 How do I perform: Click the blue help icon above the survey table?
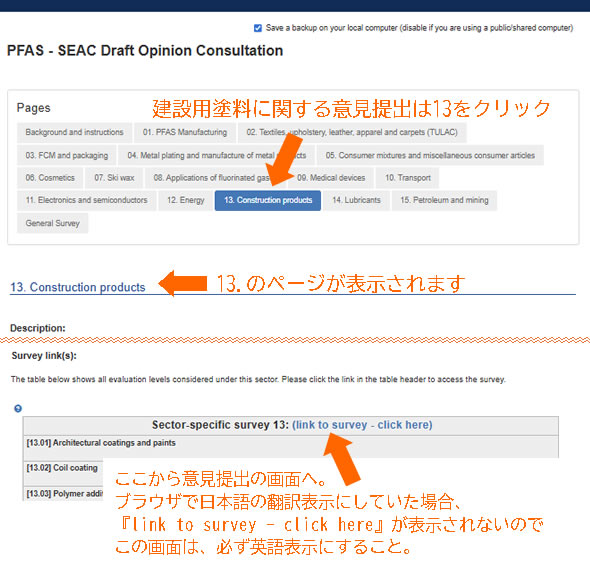18,408
